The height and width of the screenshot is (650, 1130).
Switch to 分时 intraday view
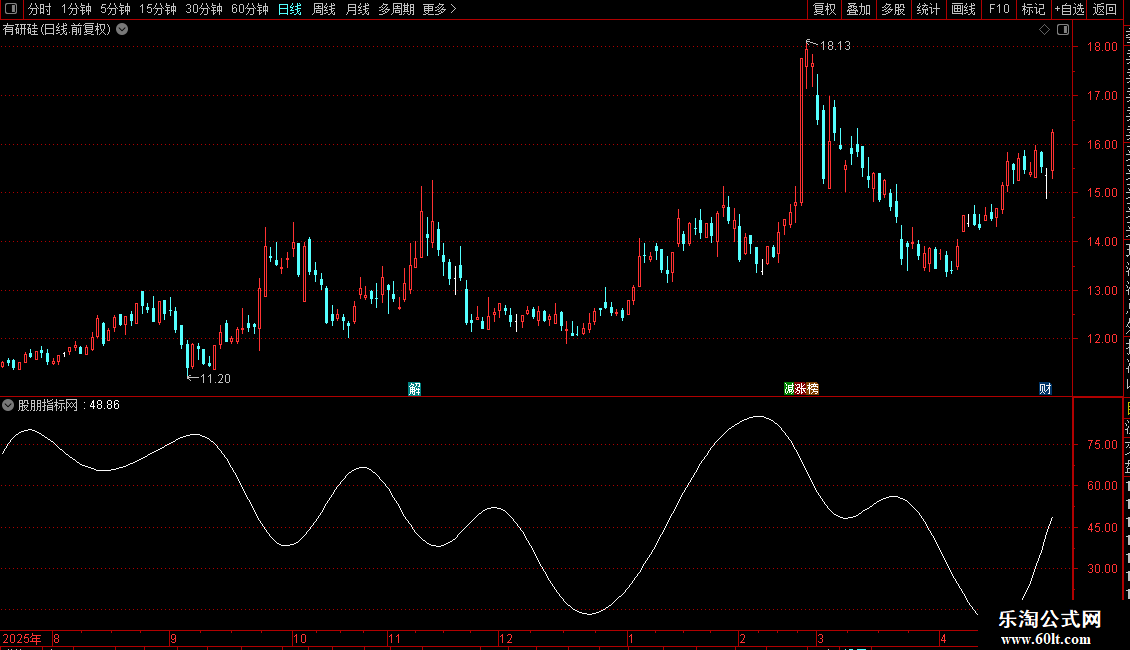(x=40, y=9)
